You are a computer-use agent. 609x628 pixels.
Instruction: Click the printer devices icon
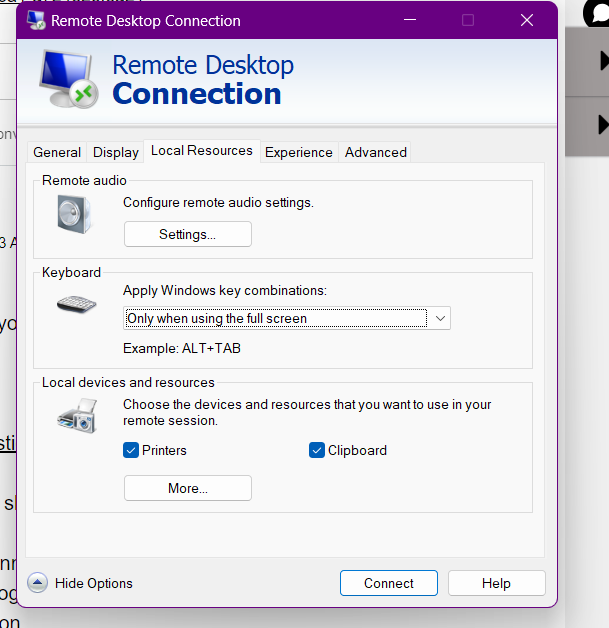click(77, 414)
